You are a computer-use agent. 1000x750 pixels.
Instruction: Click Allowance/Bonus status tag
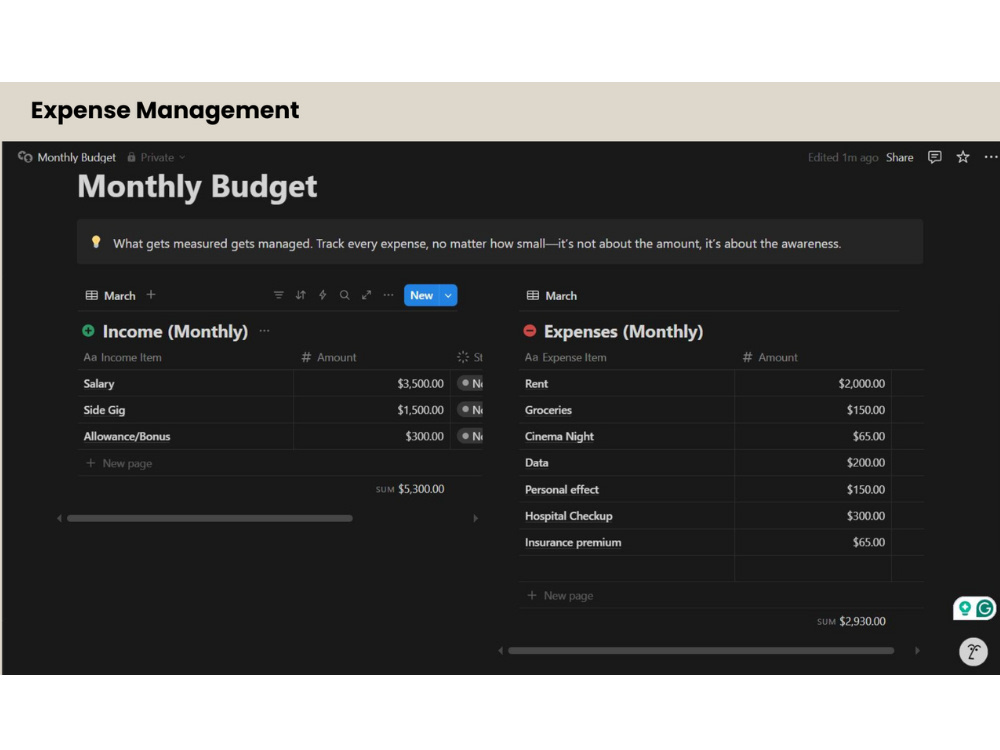tap(471, 436)
